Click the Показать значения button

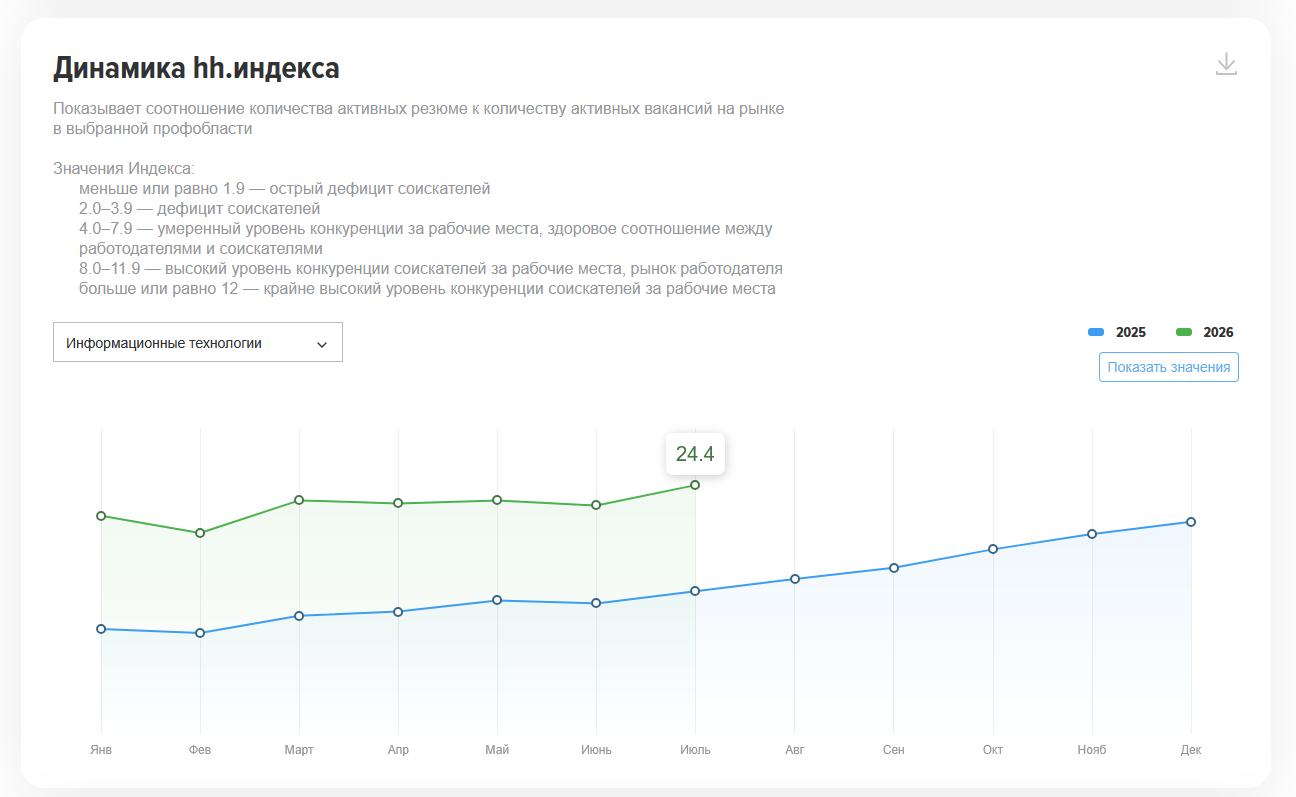click(1169, 367)
